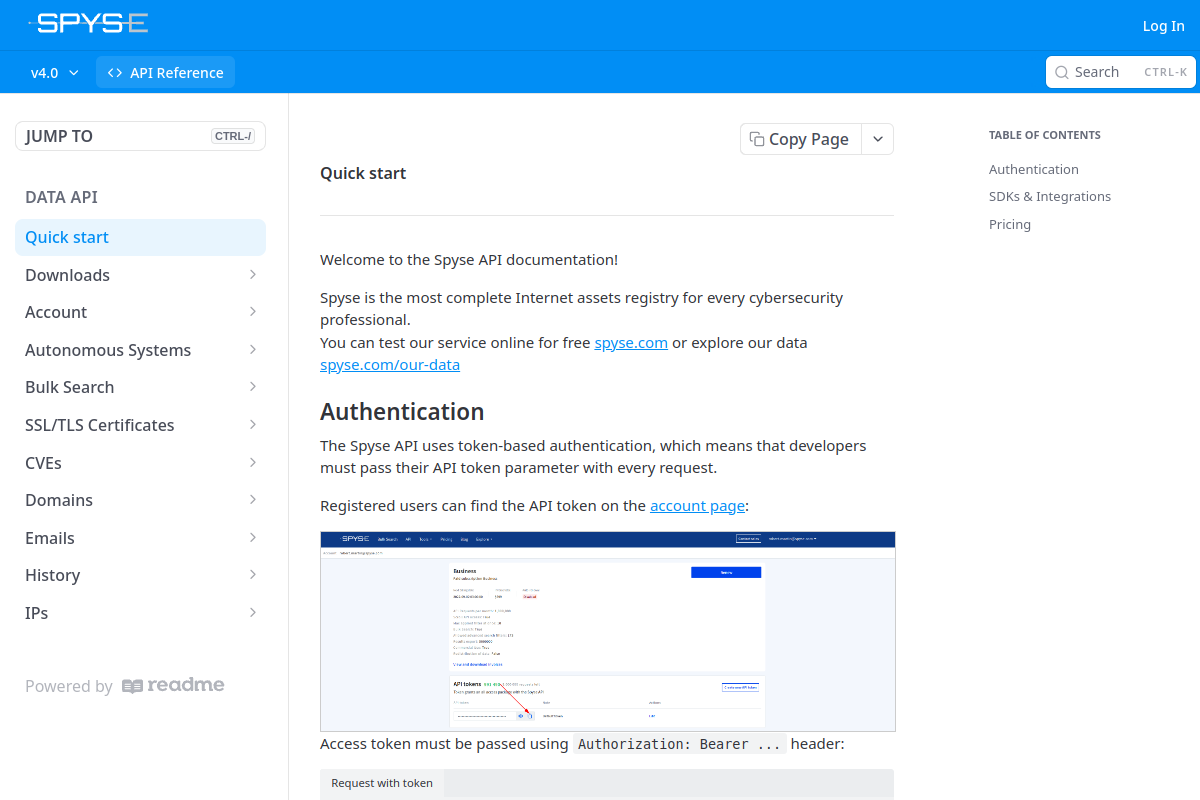Select Quick start in the sidebar
Screen dimensions: 1200x800
pyautogui.click(x=140, y=237)
